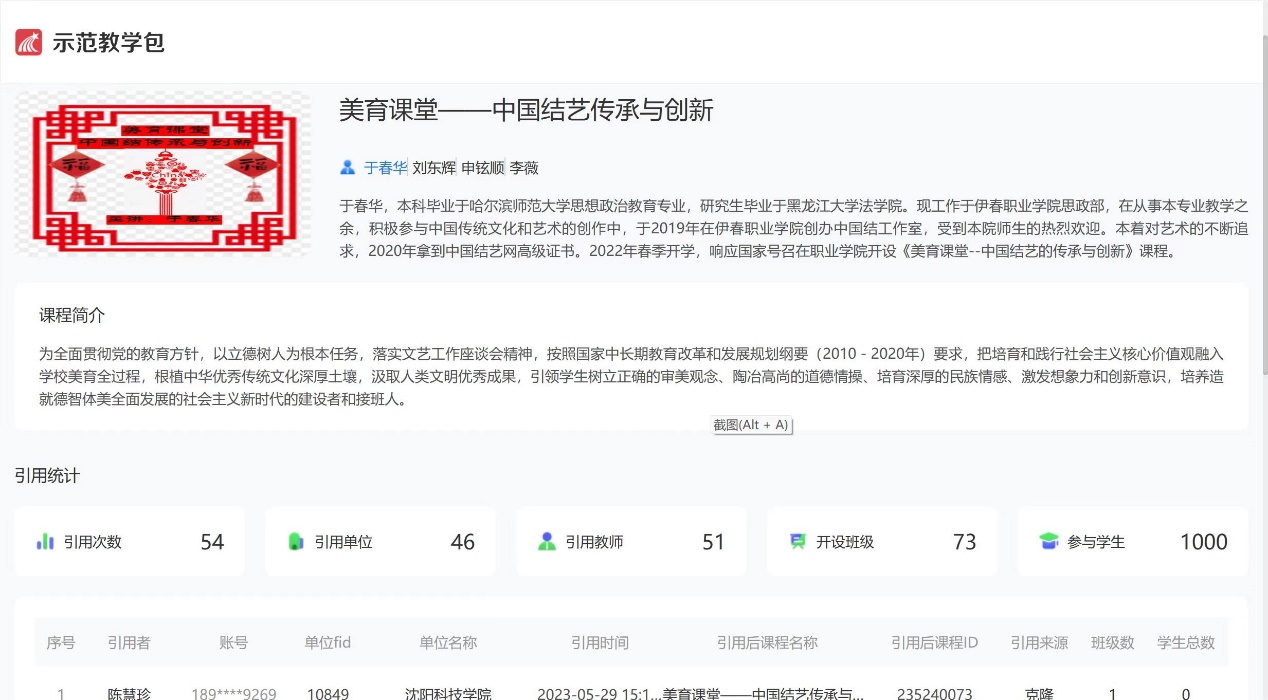Viewport: 1268px width, 700px height.
Task: Select teacher name 李薇
Action: [524, 168]
